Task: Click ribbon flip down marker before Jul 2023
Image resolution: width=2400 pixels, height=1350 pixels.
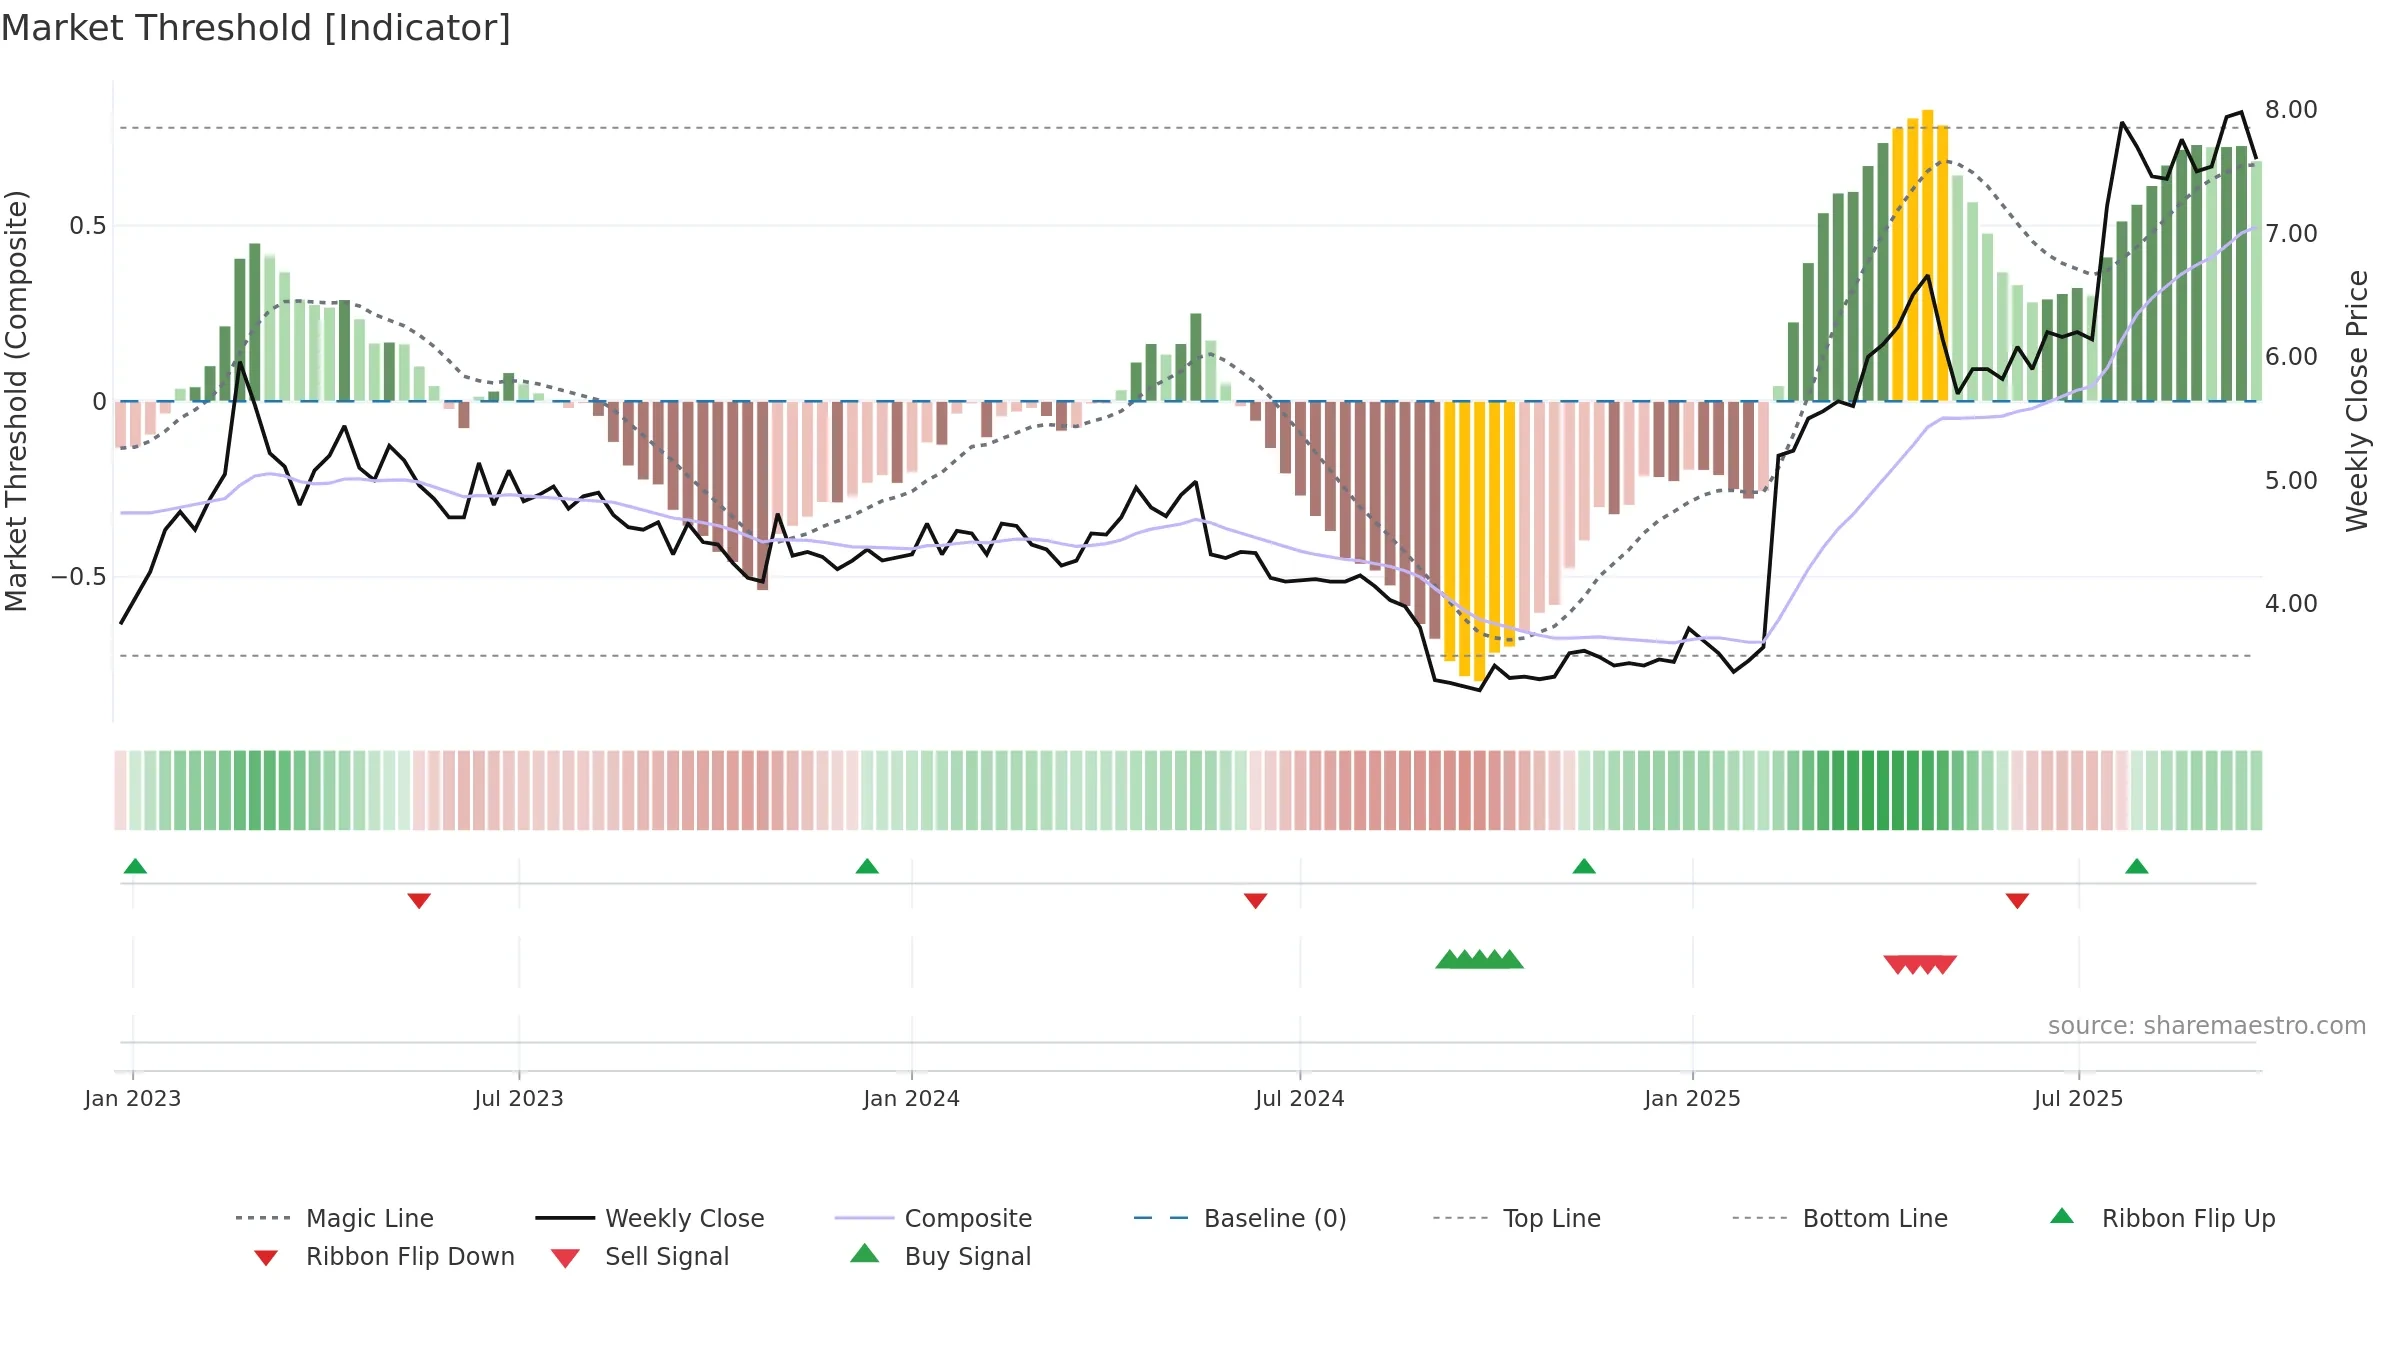Action: (x=419, y=901)
